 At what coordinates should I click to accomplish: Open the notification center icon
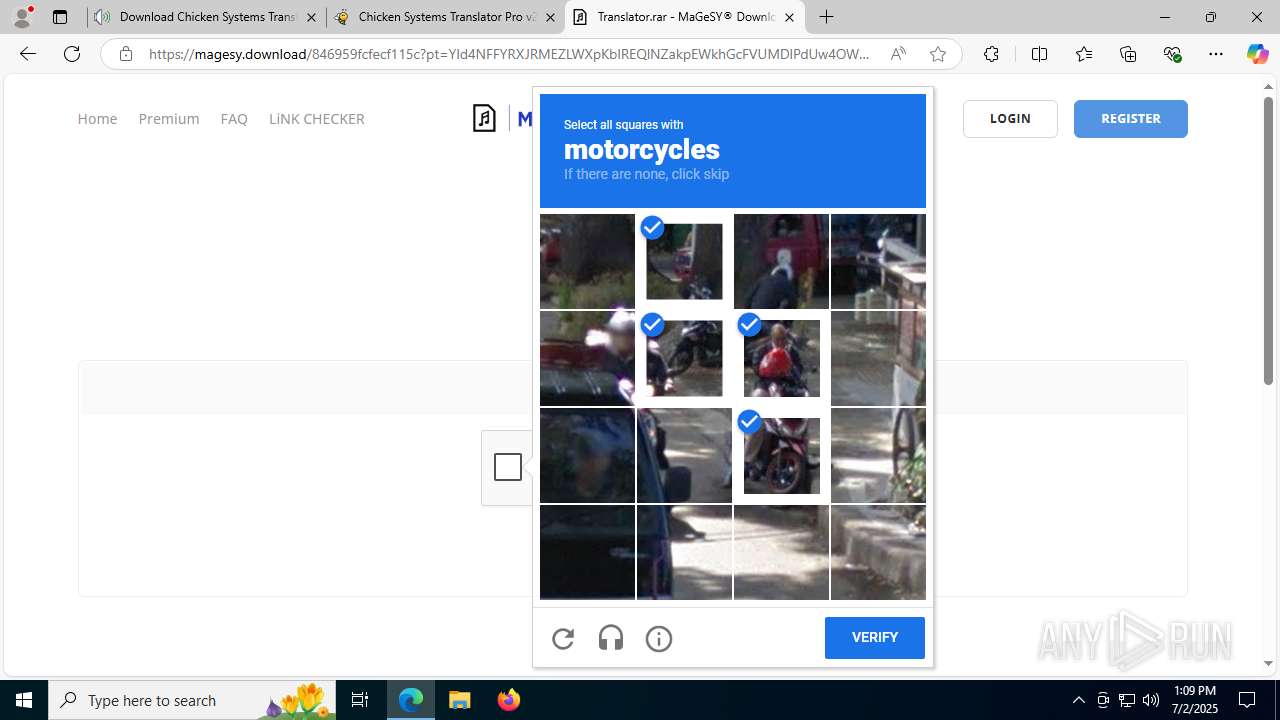[x=1248, y=700]
